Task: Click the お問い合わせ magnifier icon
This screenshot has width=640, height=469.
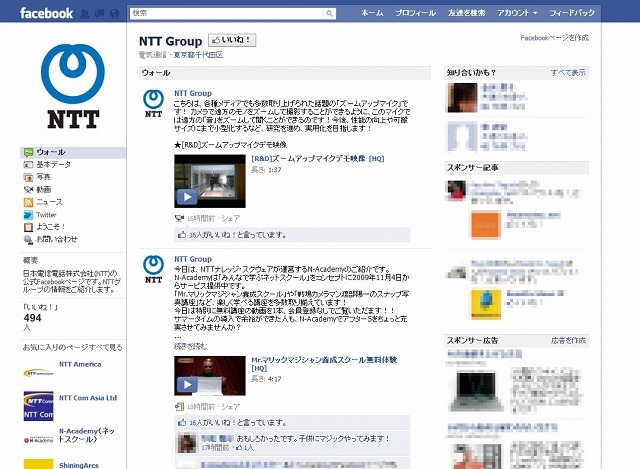Action: coord(28,240)
